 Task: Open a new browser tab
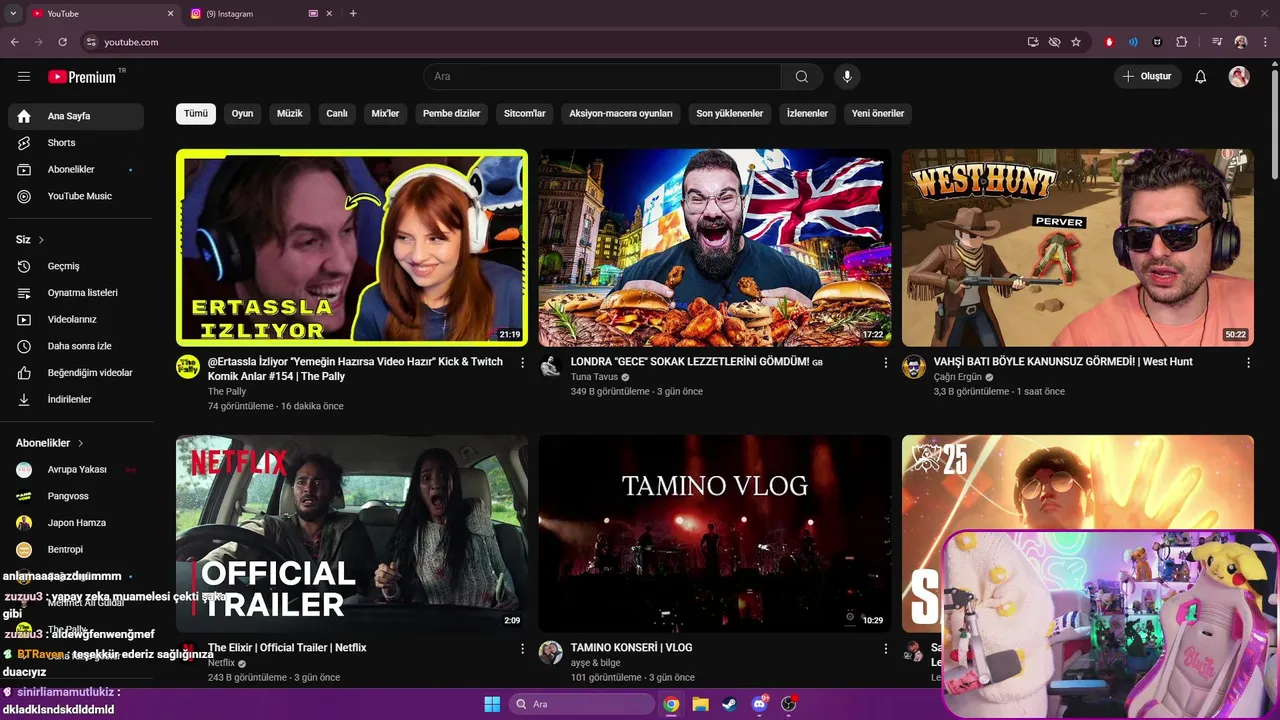click(x=353, y=14)
